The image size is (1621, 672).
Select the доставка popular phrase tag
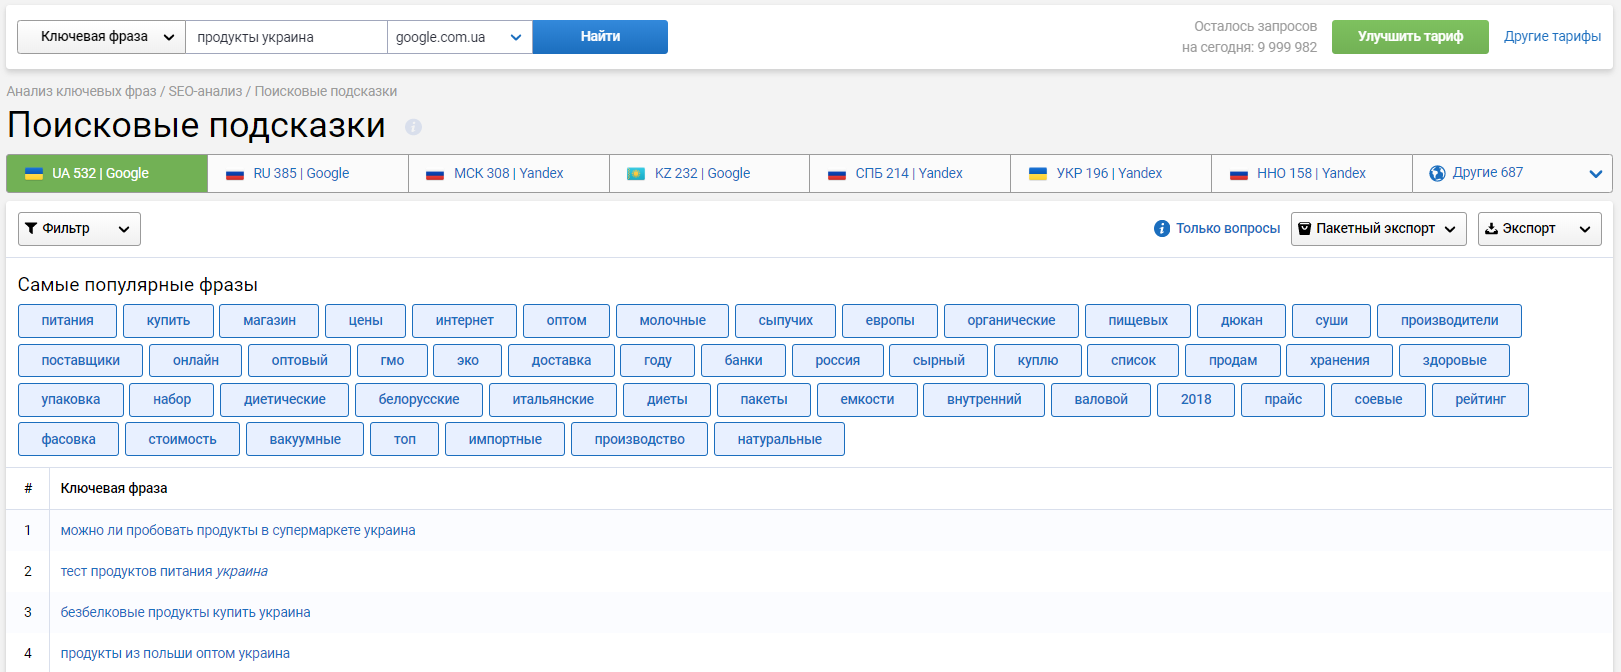click(560, 361)
